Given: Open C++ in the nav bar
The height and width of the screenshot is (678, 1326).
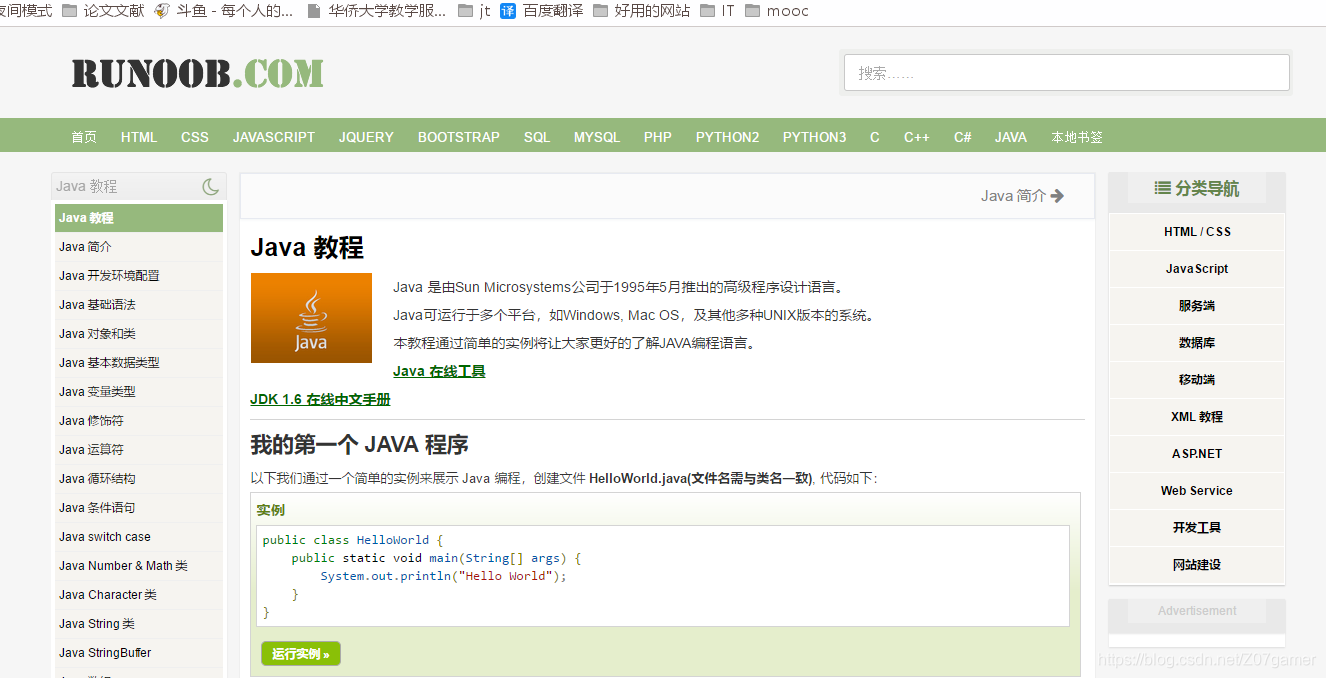Looking at the screenshot, I should click(x=917, y=137).
